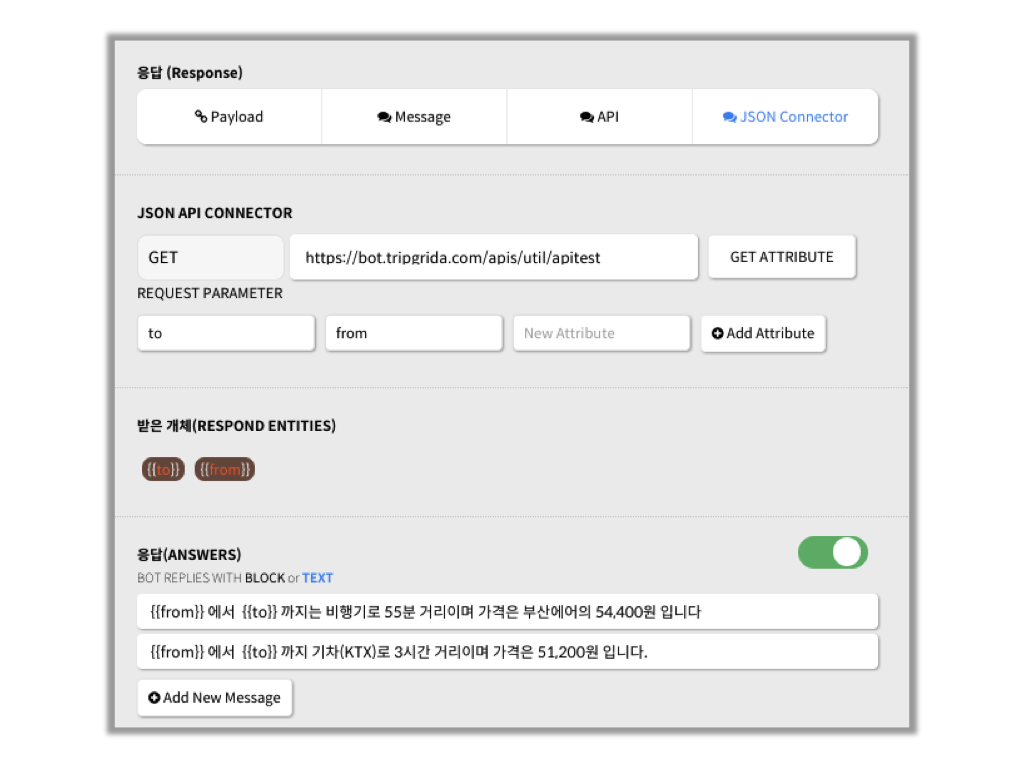Choose TEXT reply type
Screen dimensions: 1024x768
point(317,578)
